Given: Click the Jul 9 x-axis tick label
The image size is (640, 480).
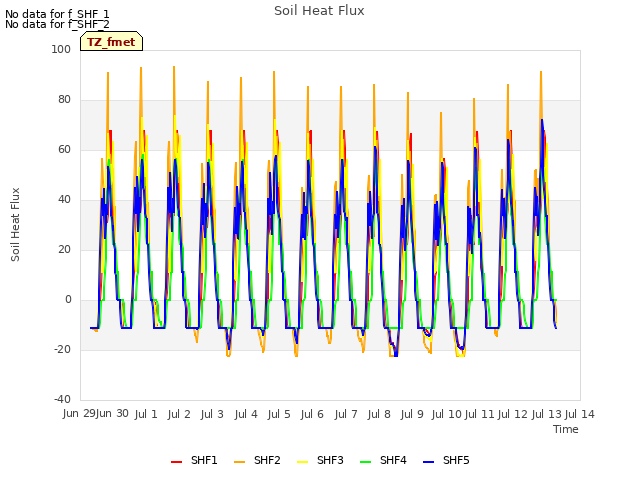Looking at the screenshot, I should [x=412, y=414].
